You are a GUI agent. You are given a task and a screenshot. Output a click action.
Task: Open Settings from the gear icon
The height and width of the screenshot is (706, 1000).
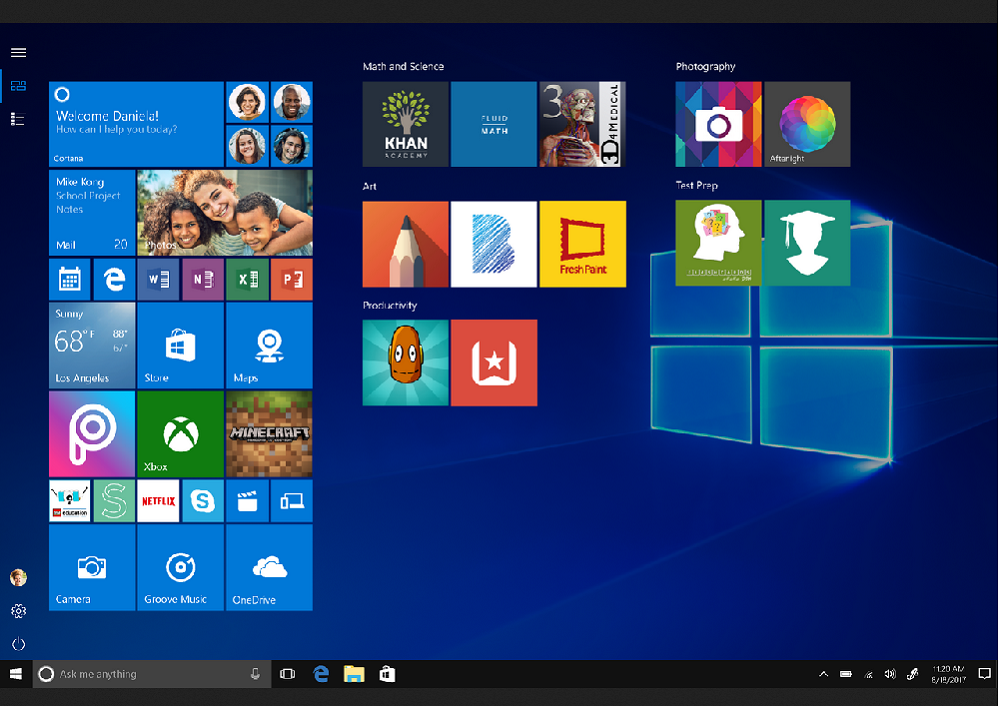[18, 611]
